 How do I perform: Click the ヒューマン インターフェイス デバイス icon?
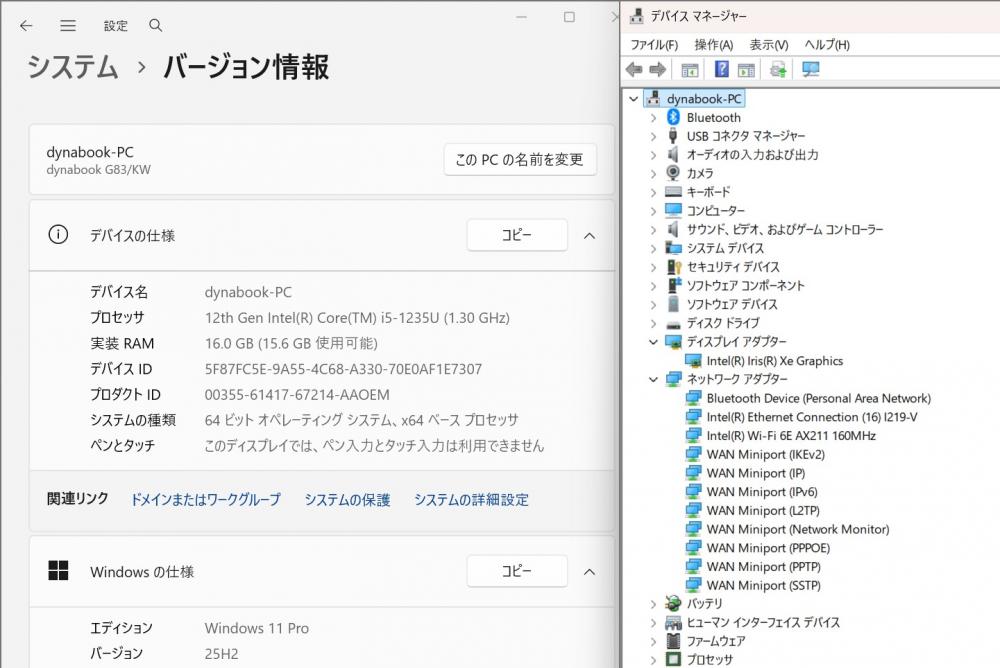click(x=673, y=622)
